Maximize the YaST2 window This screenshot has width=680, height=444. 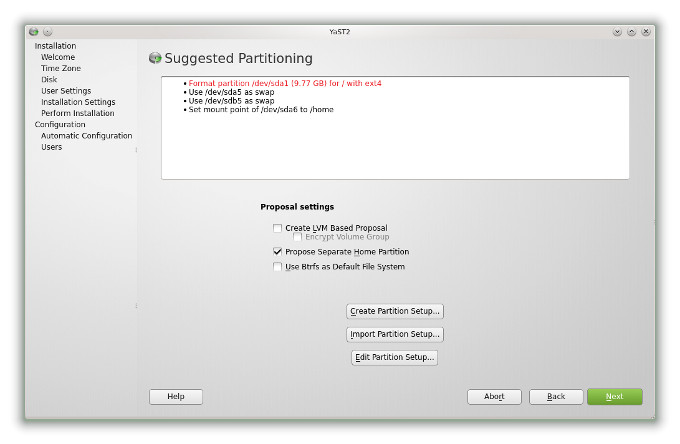tap(631, 32)
